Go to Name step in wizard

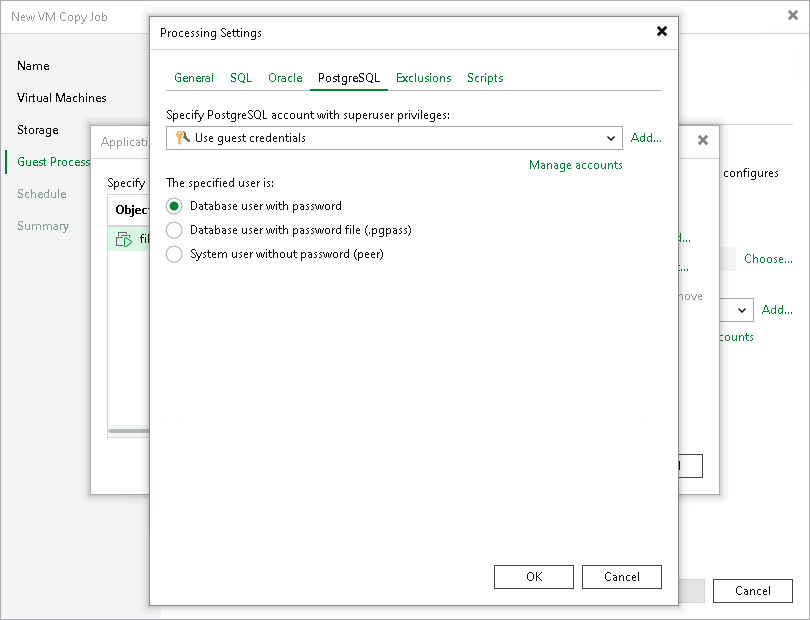point(33,66)
